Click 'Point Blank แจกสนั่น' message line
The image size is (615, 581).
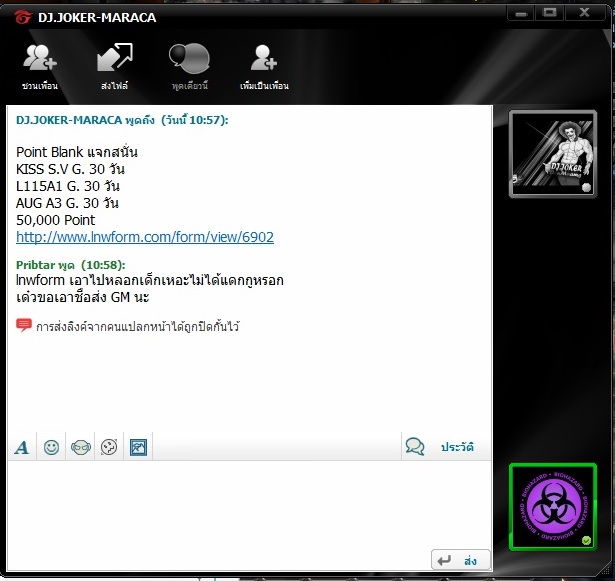click(x=77, y=152)
